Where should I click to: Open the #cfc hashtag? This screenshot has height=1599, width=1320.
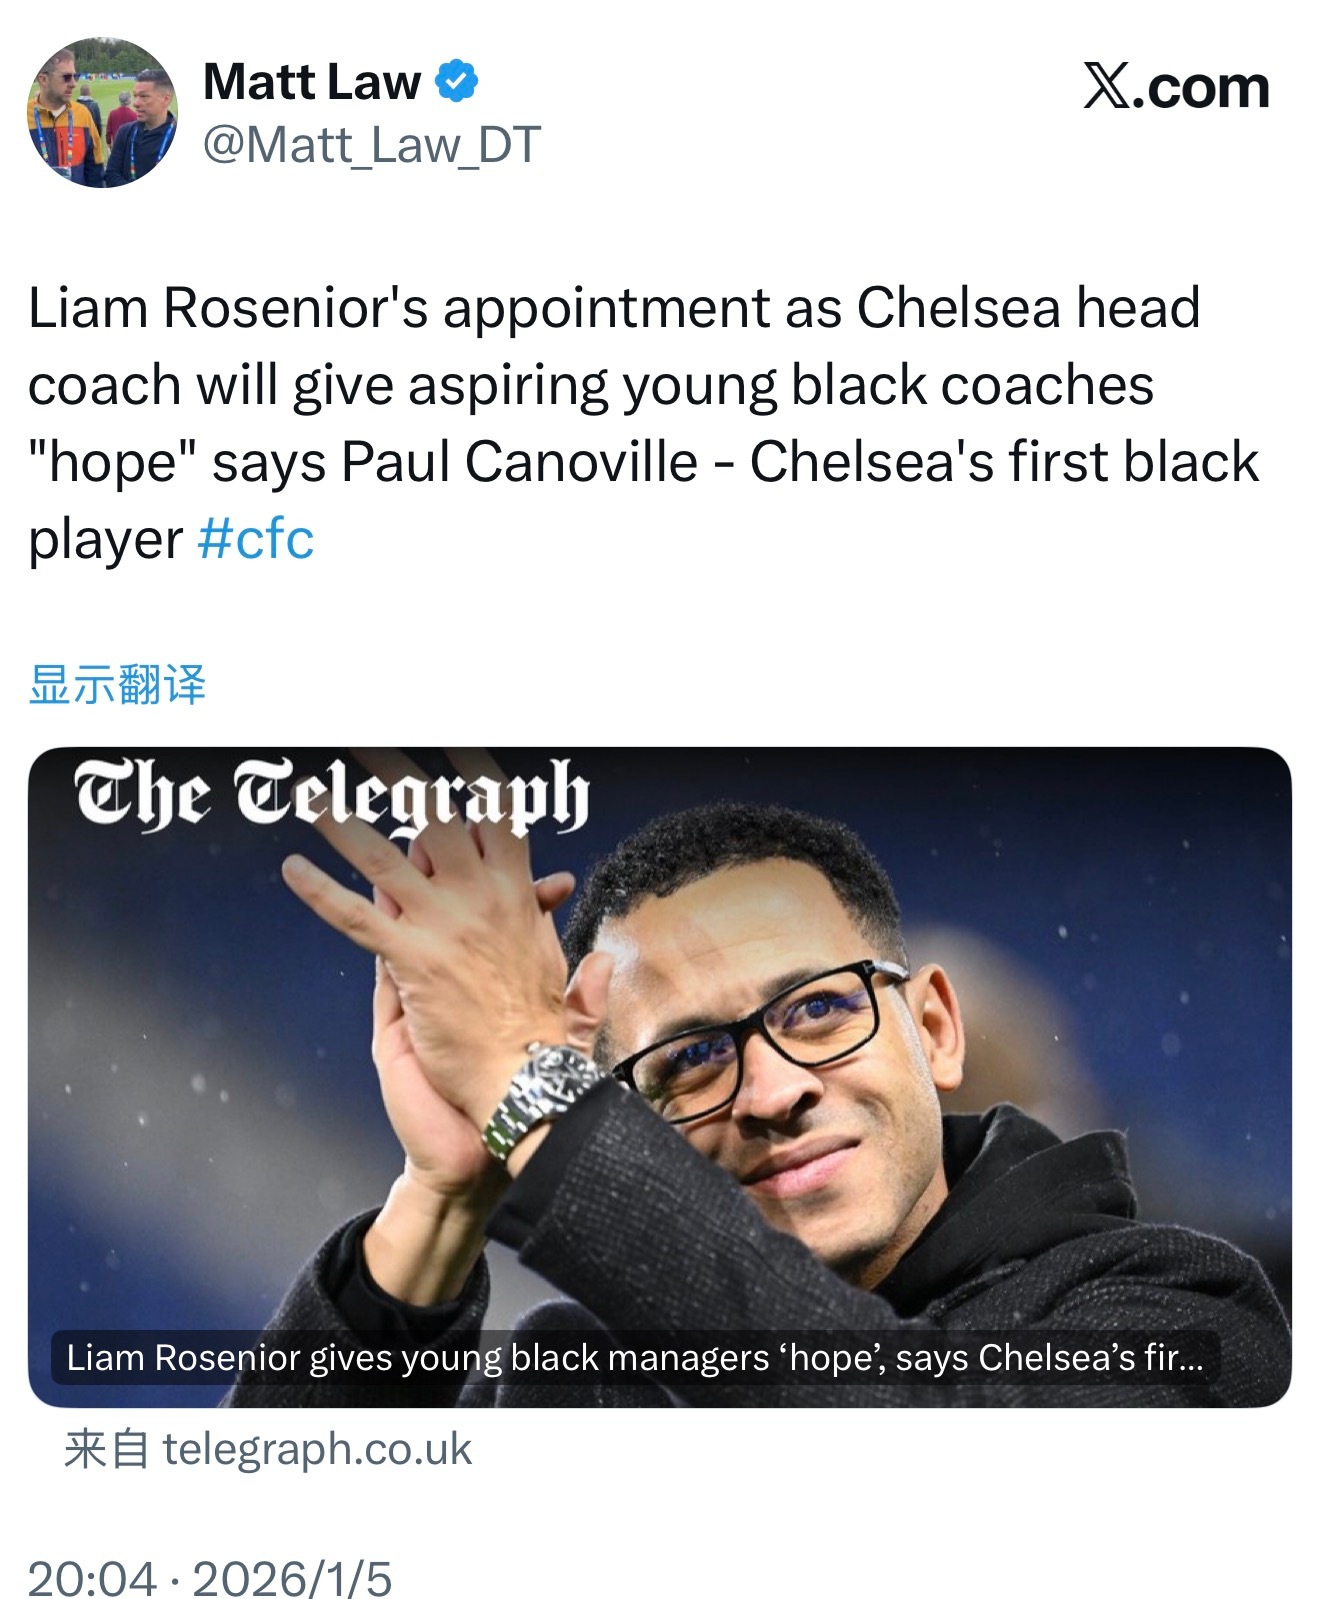coord(256,539)
